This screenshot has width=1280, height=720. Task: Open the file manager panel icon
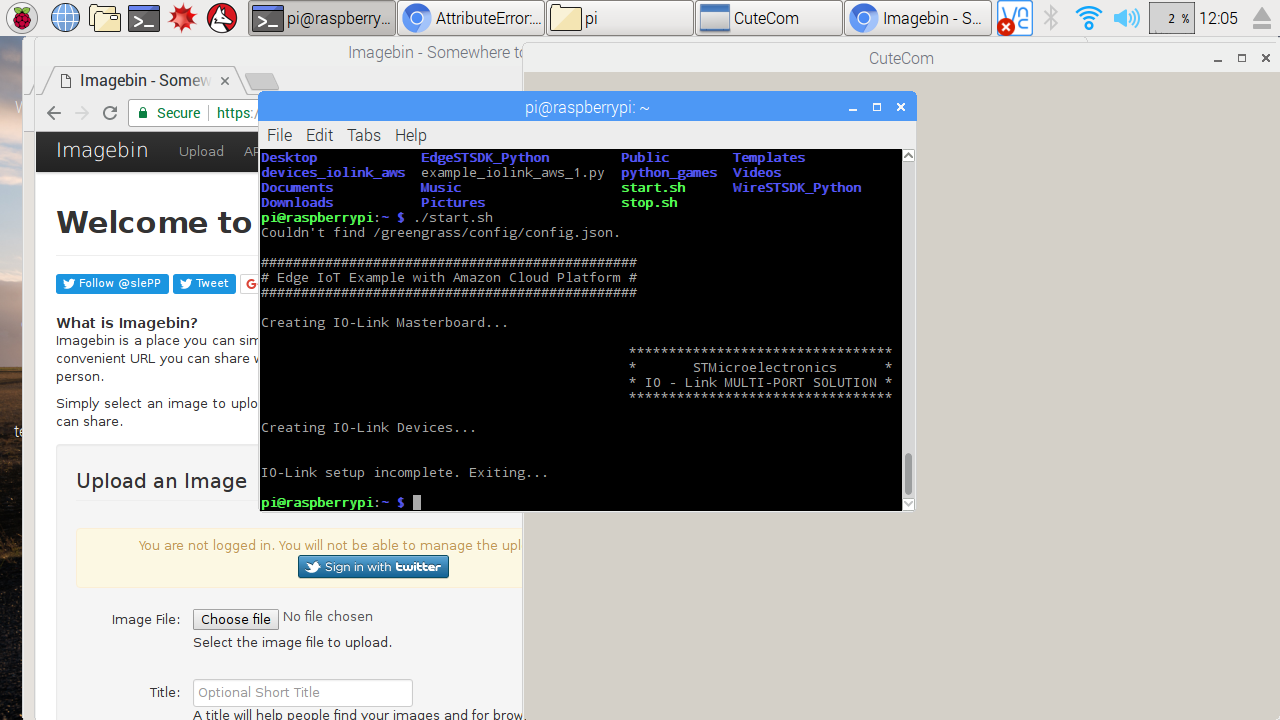(x=105, y=18)
